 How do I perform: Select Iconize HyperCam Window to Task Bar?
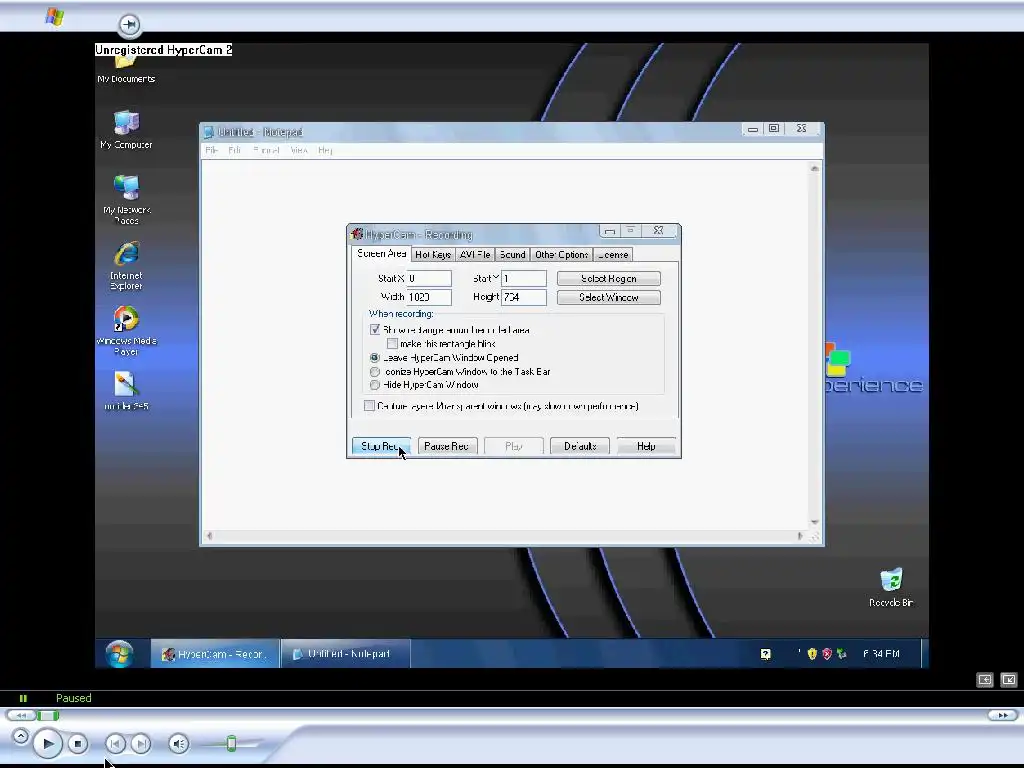375,372
